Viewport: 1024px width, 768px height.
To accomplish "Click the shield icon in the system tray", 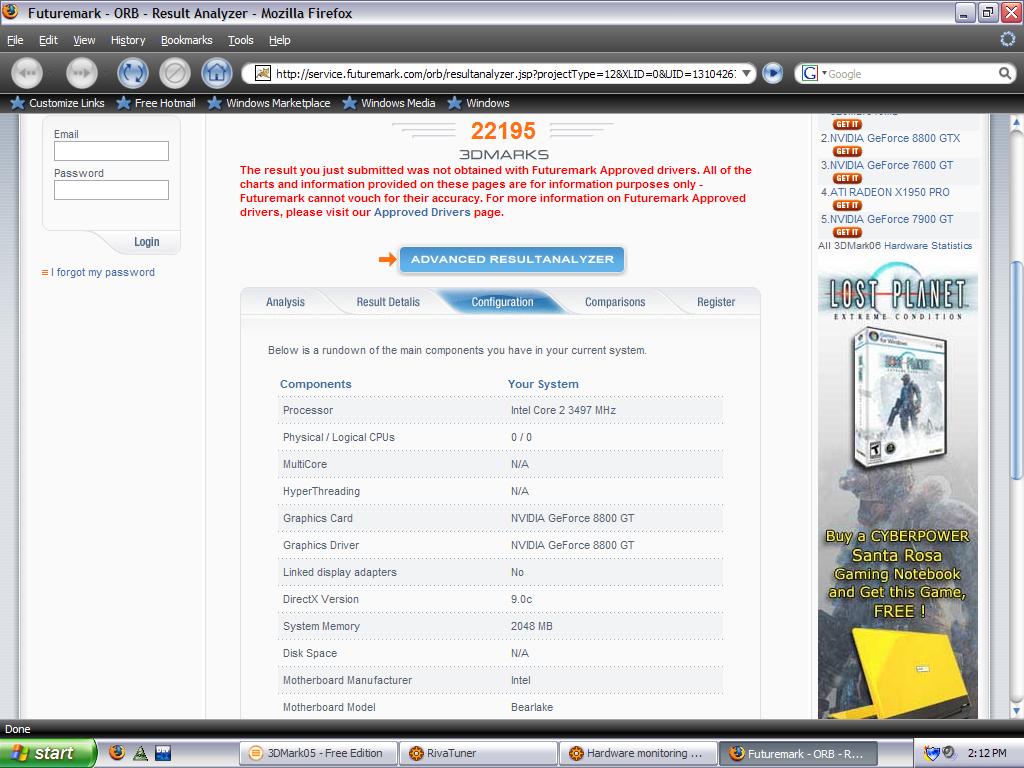I will (x=932, y=753).
